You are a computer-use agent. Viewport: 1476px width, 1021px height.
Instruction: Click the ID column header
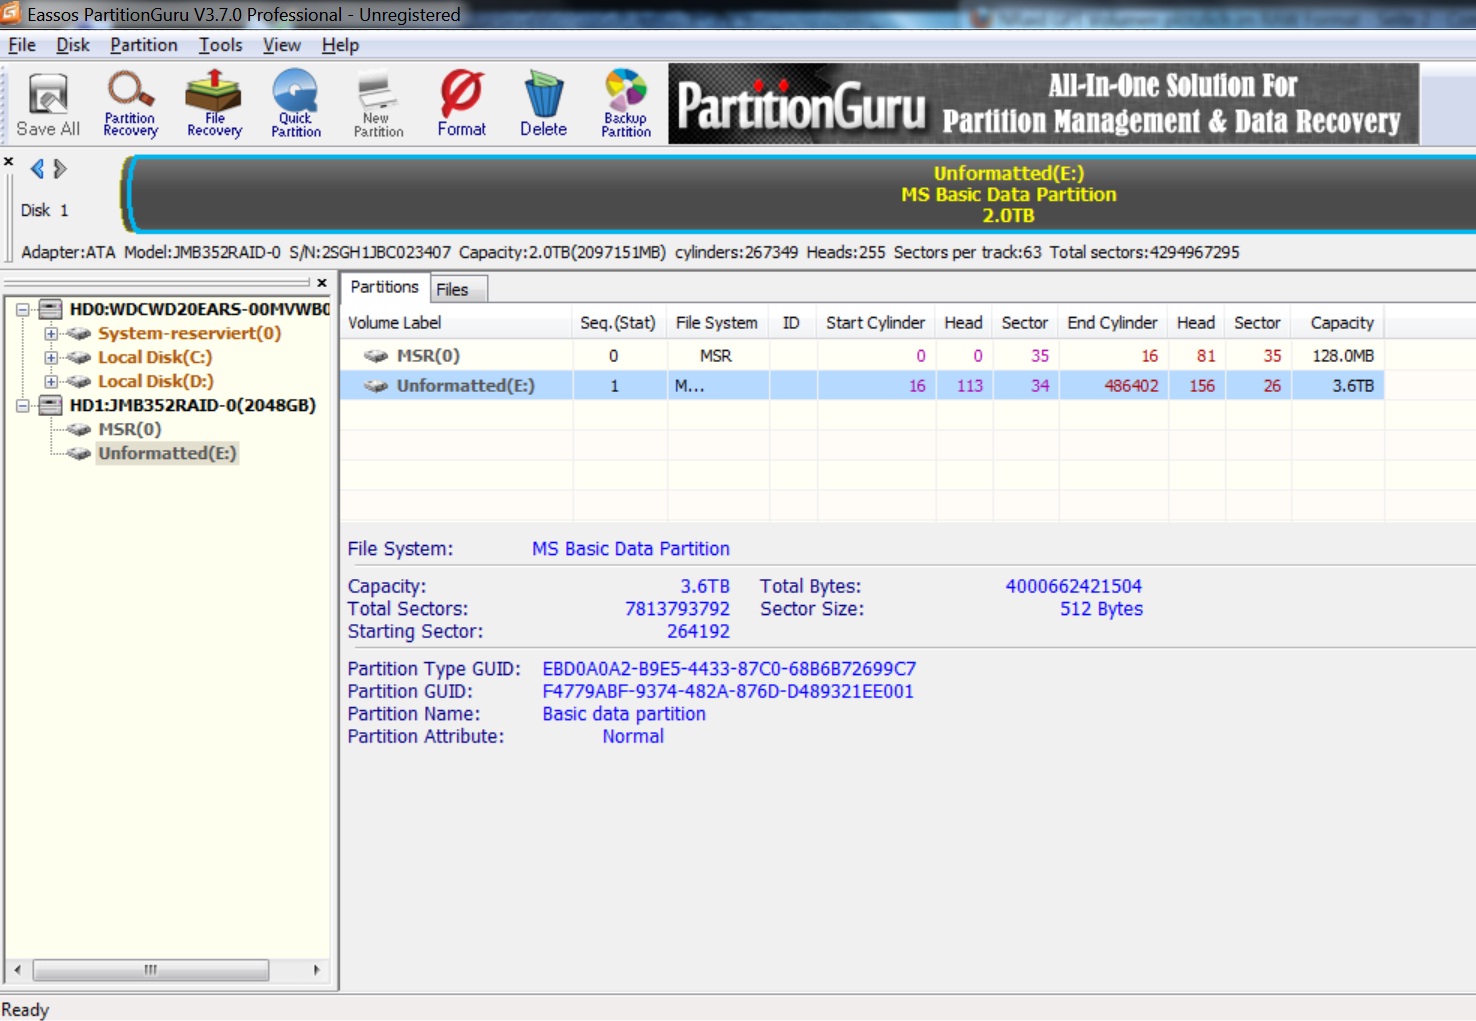792,323
